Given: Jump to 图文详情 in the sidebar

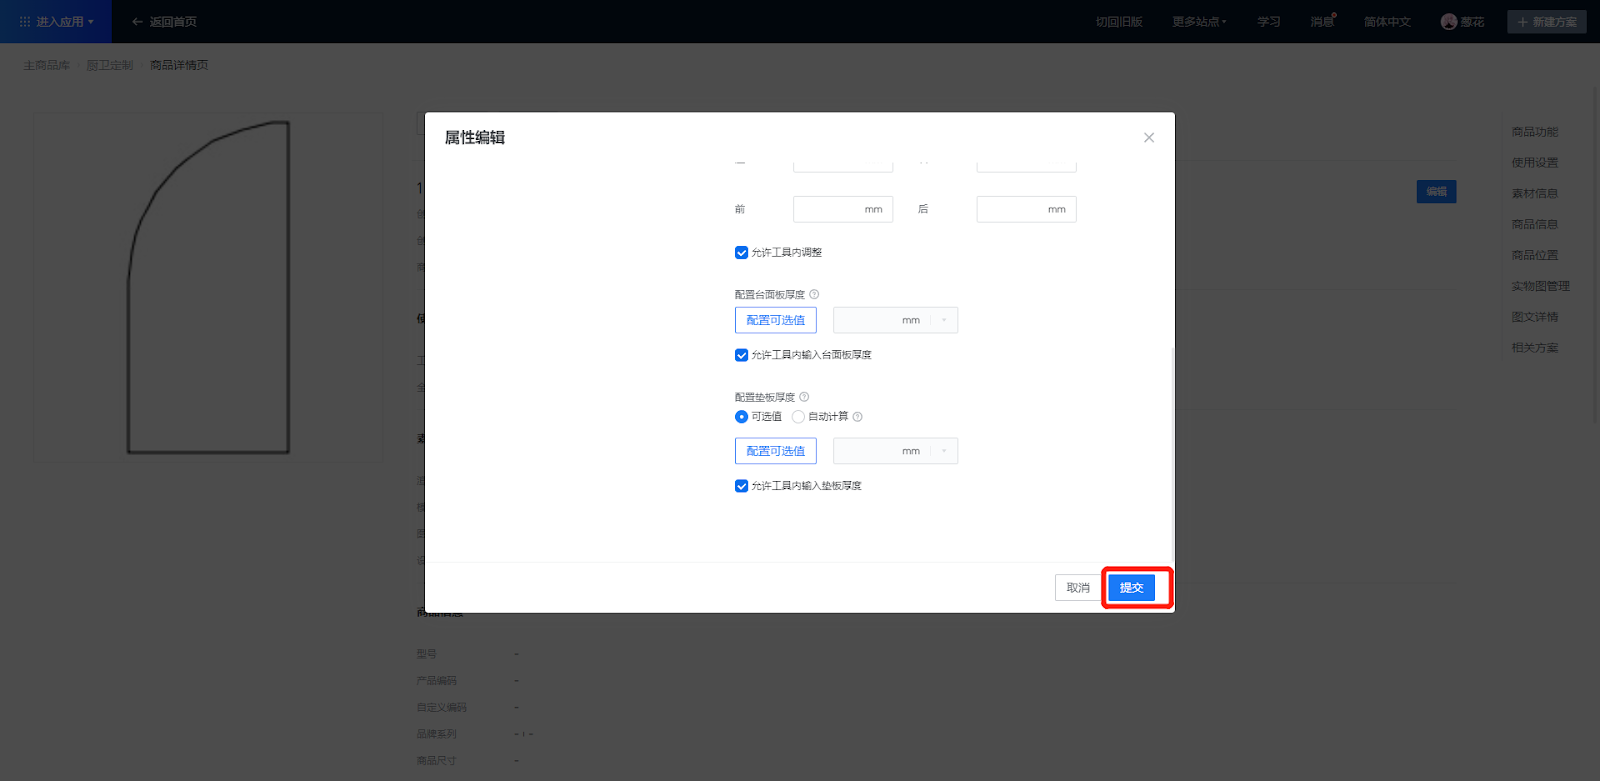Looking at the screenshot, I should [1535, 317].
